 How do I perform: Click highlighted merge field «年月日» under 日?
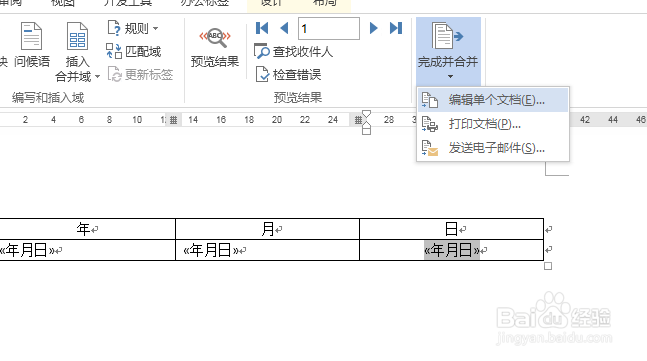pos(452,250)
